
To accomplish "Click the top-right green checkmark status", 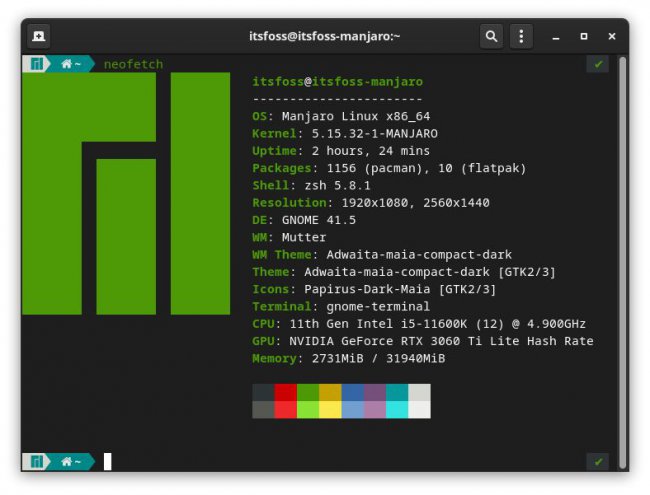I will click(x=598, y=64).
